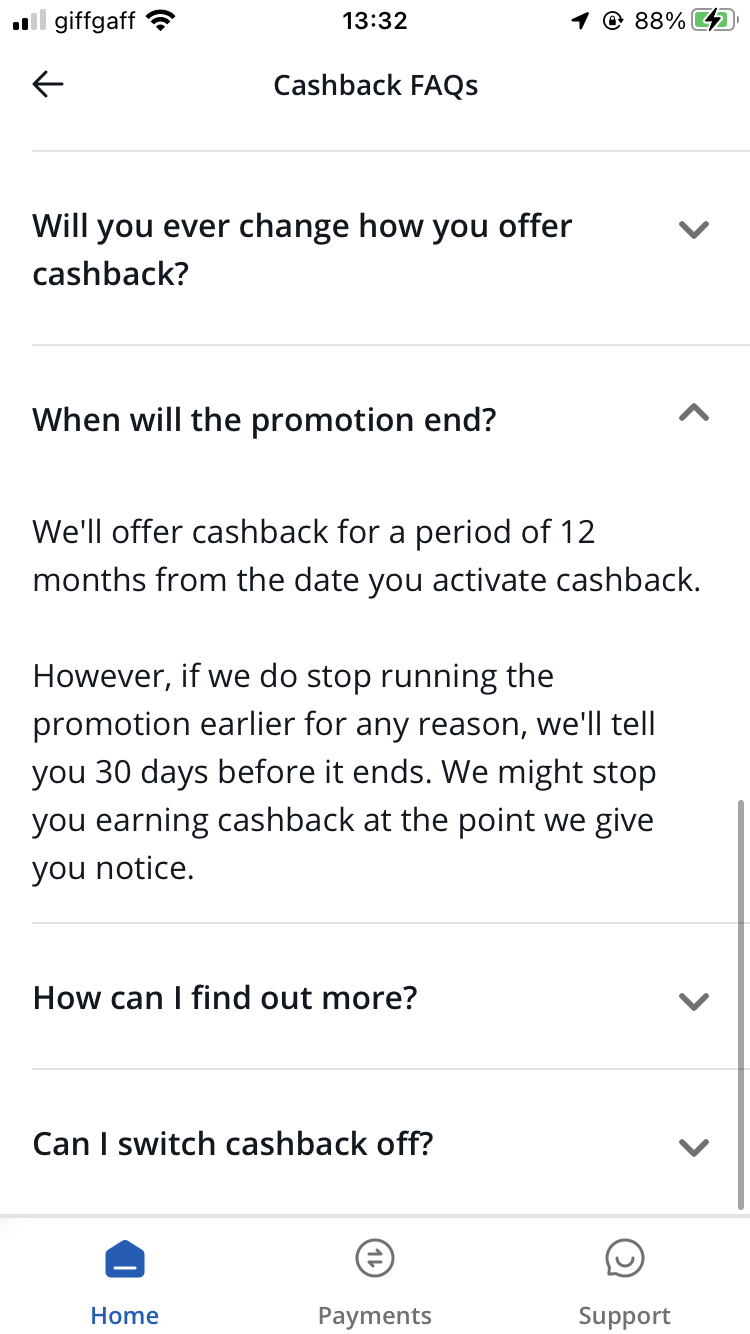Tap the location arrow status icon
The image size is (750, 1334).
[x=580, y=21]
